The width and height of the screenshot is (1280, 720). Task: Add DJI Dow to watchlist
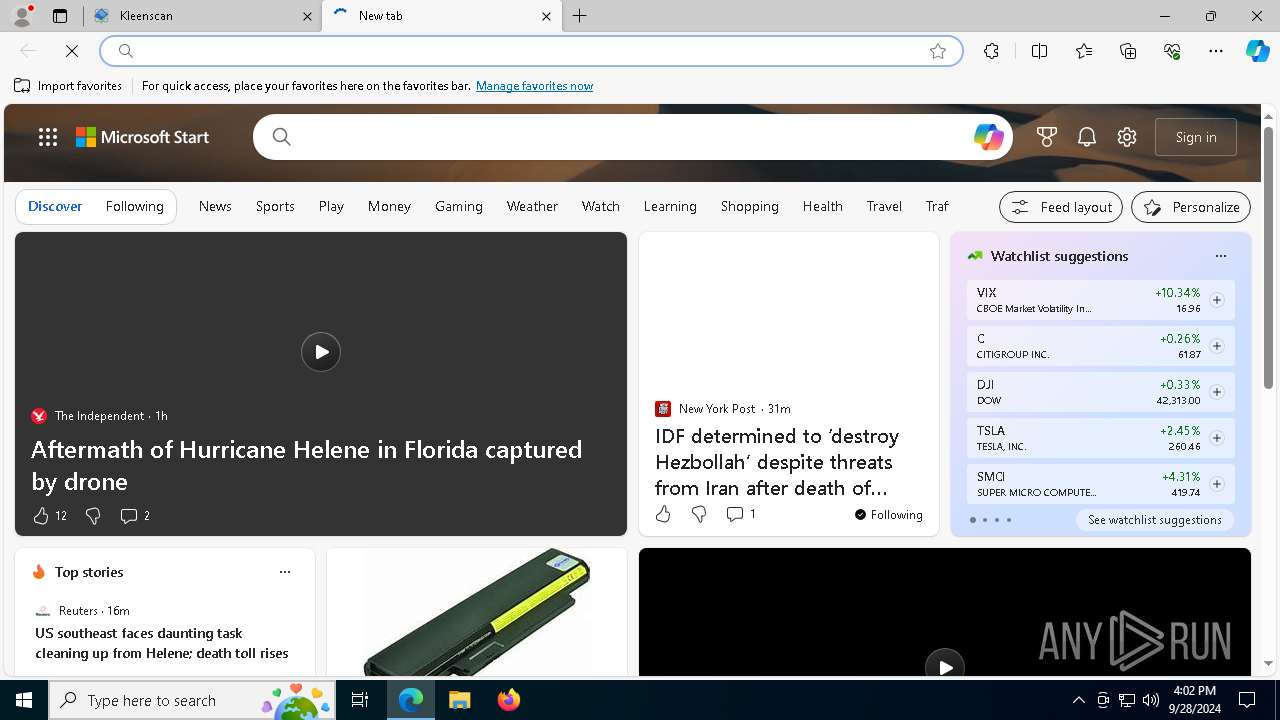point(1217,392)
